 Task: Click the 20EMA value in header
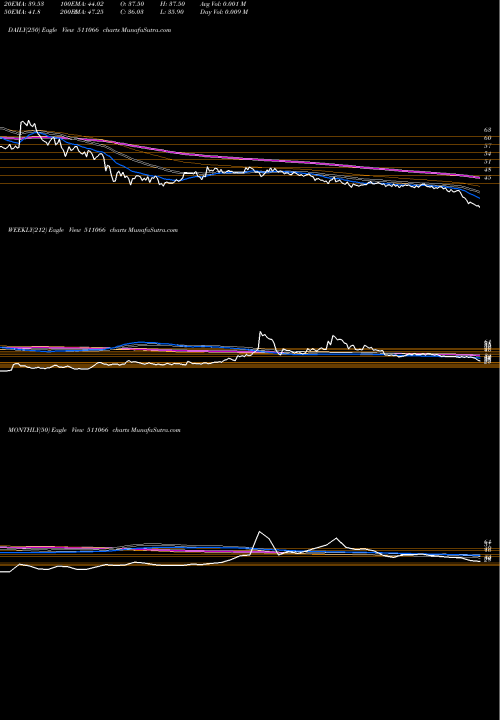pyautogui.click(x=23, y=4)
